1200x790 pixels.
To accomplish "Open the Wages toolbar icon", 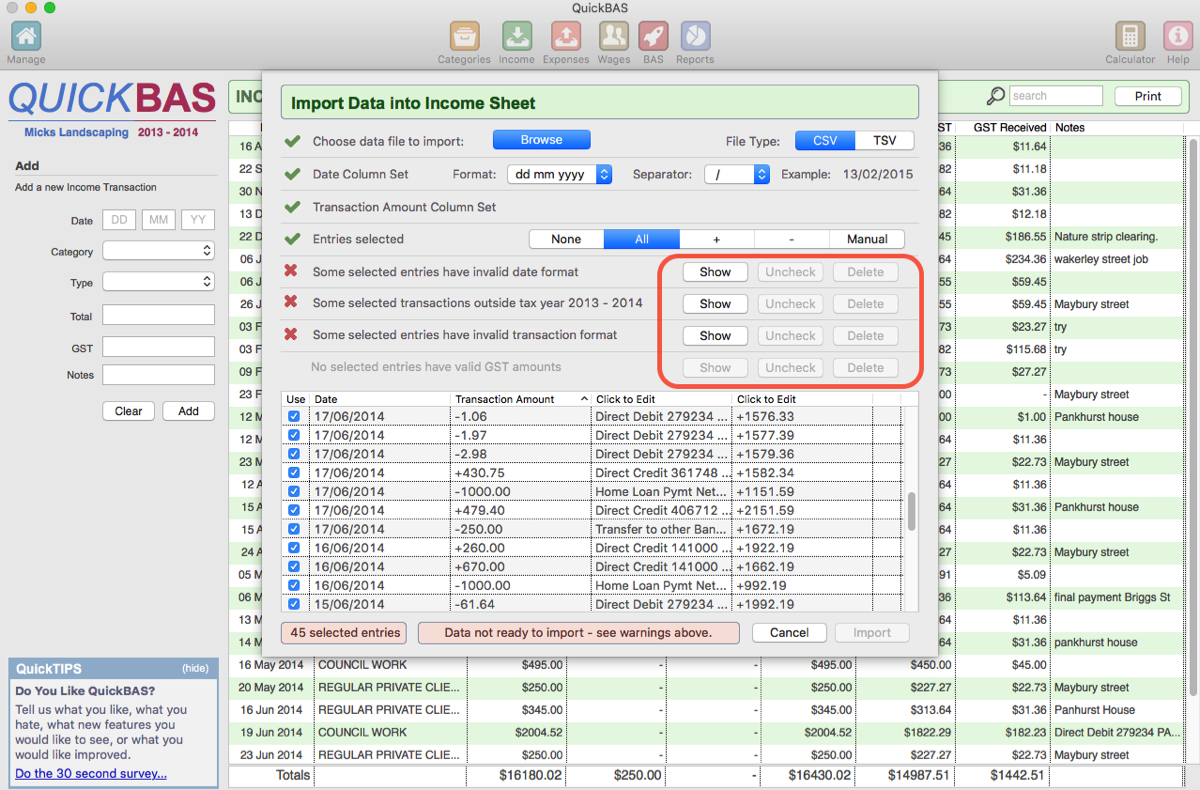I will click(x=613, y=37).
